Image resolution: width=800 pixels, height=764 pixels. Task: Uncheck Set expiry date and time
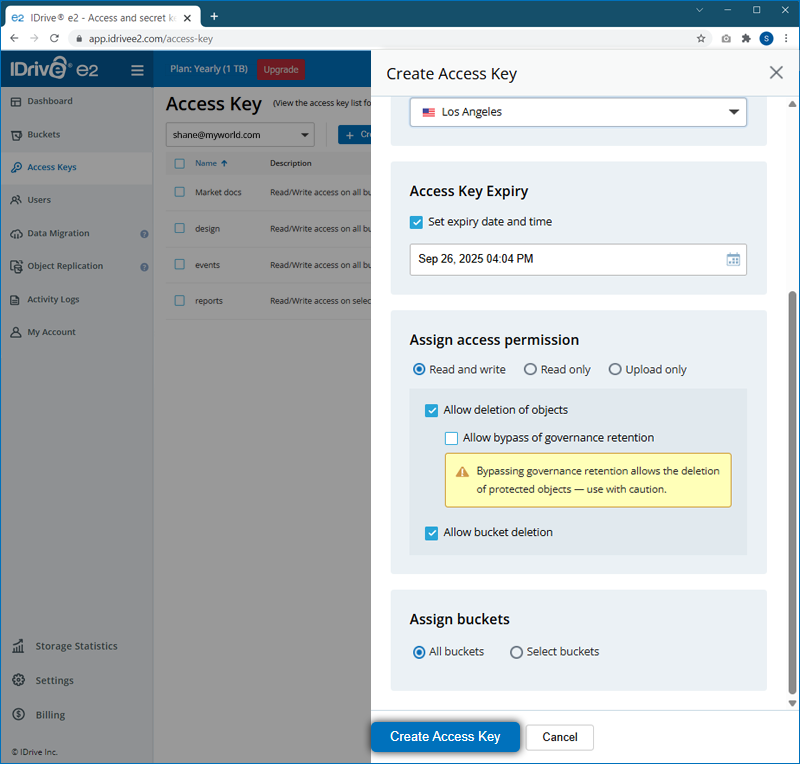click(x=416, y=222)
